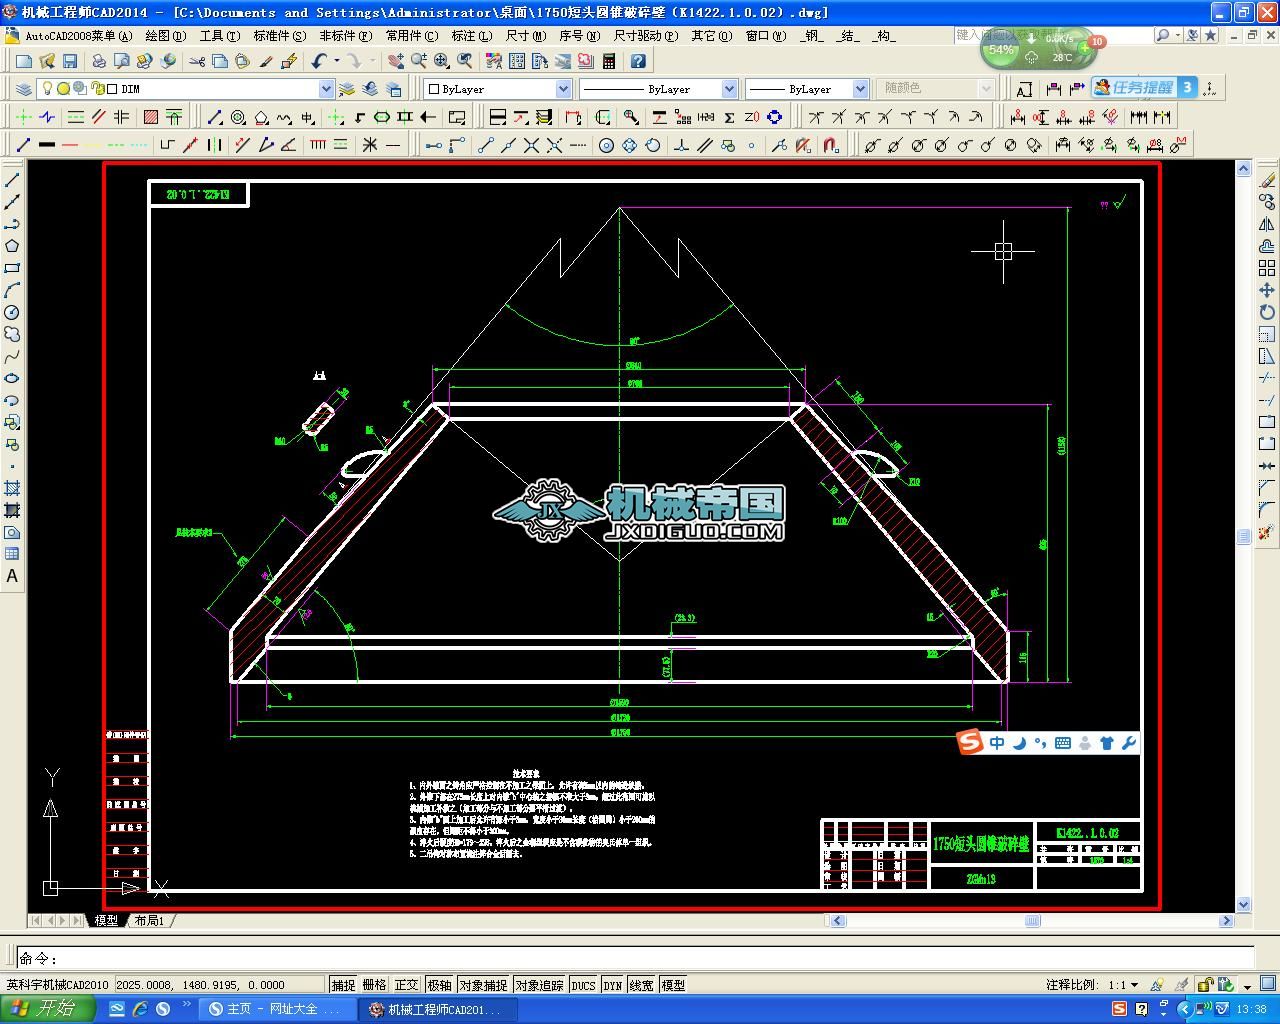Click the star favorites icon near search

(1211, 35)
